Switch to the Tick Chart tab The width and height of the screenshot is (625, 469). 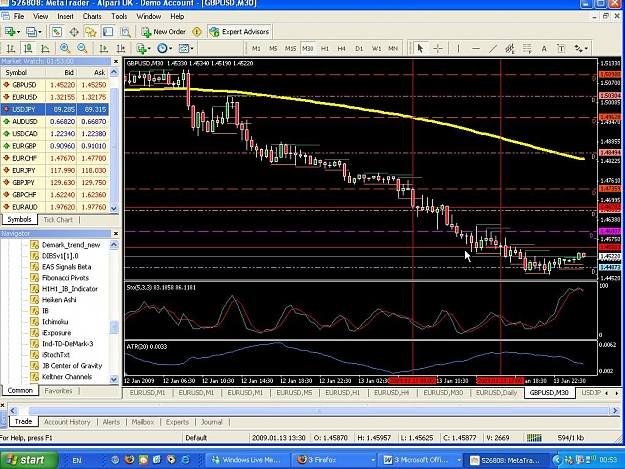click(58, 220)
